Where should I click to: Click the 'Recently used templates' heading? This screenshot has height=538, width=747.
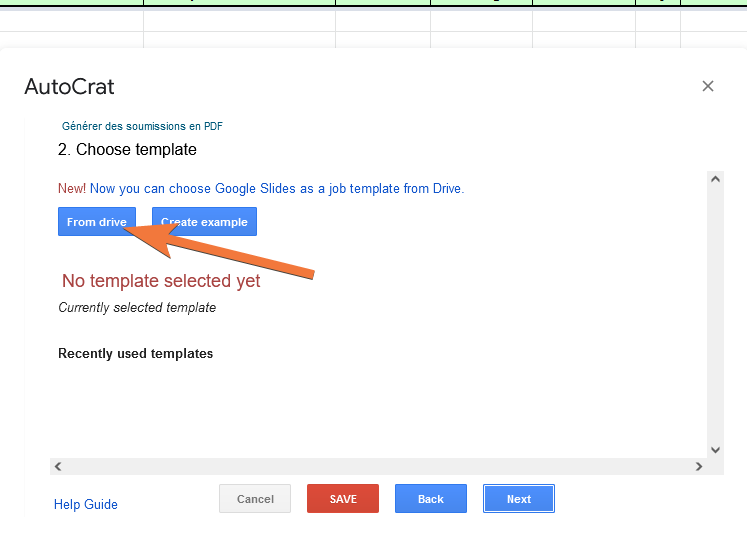click(135, 354)
